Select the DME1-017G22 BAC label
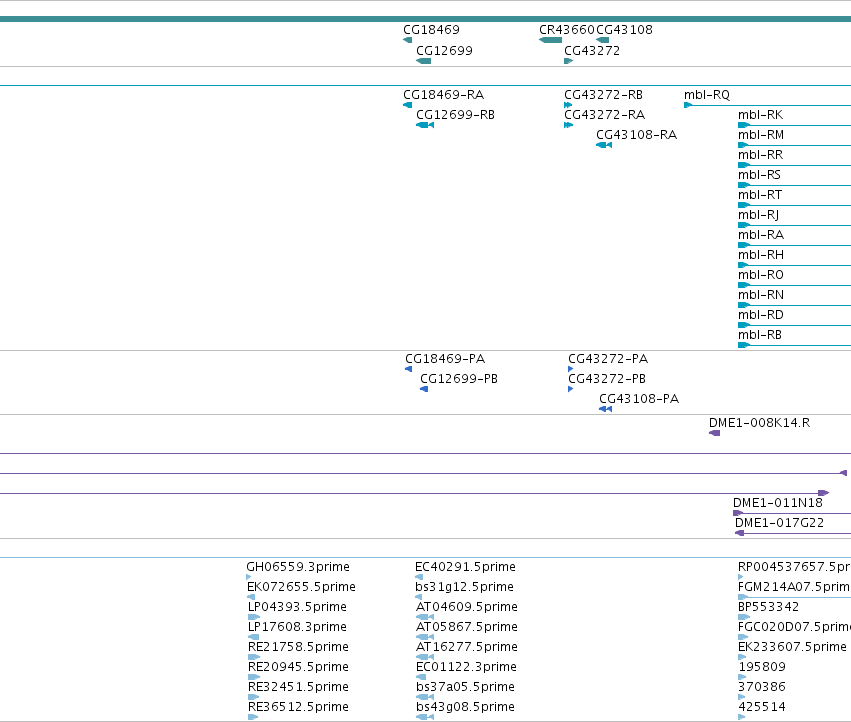The width and height of the screenshot is (851, 722). pos(779,523)
